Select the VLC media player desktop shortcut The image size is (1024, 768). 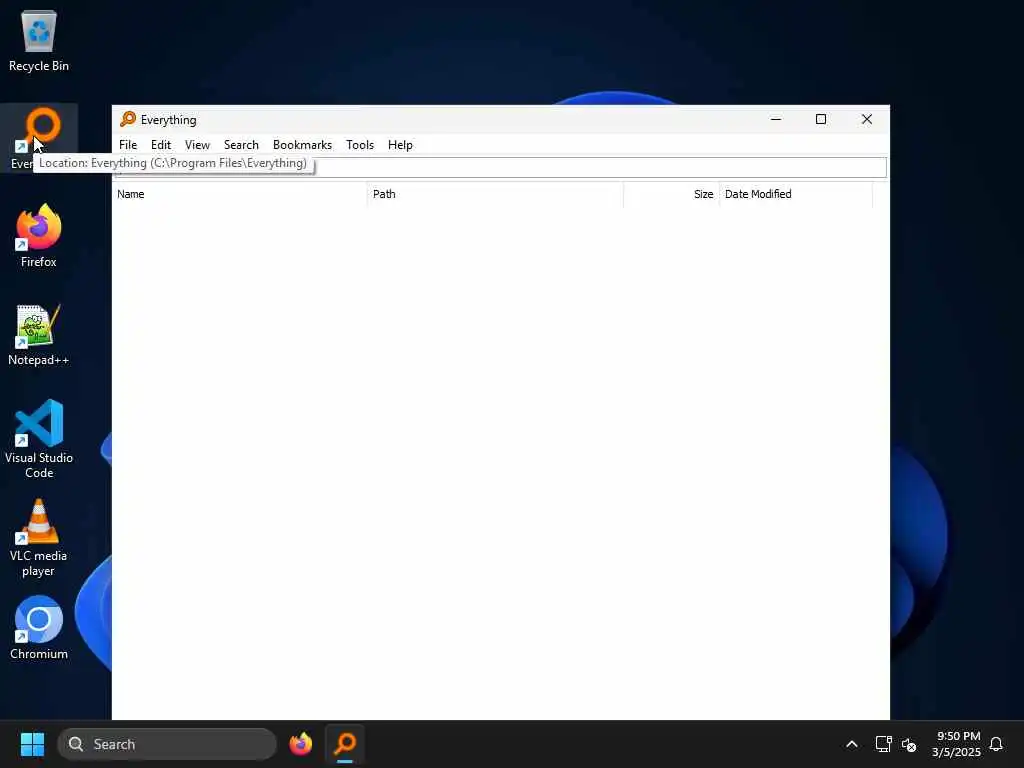point(39,538)
